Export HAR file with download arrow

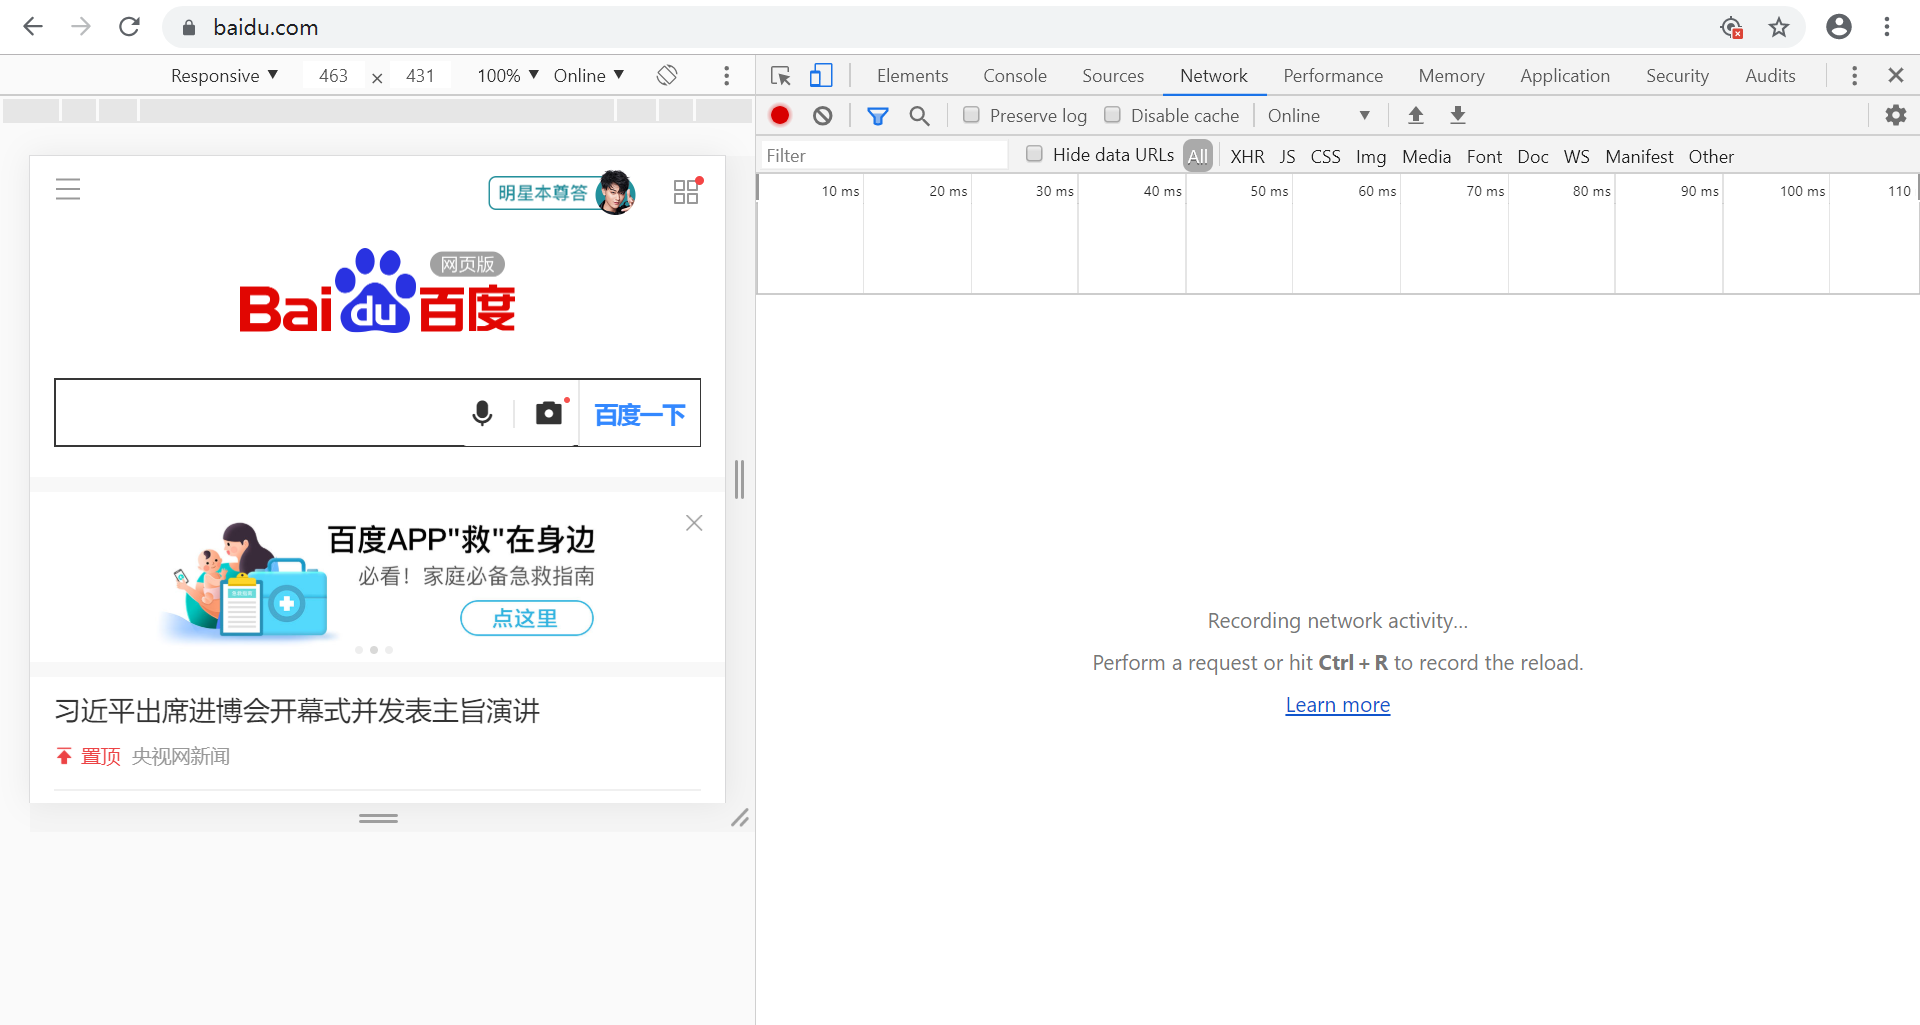1457,115
